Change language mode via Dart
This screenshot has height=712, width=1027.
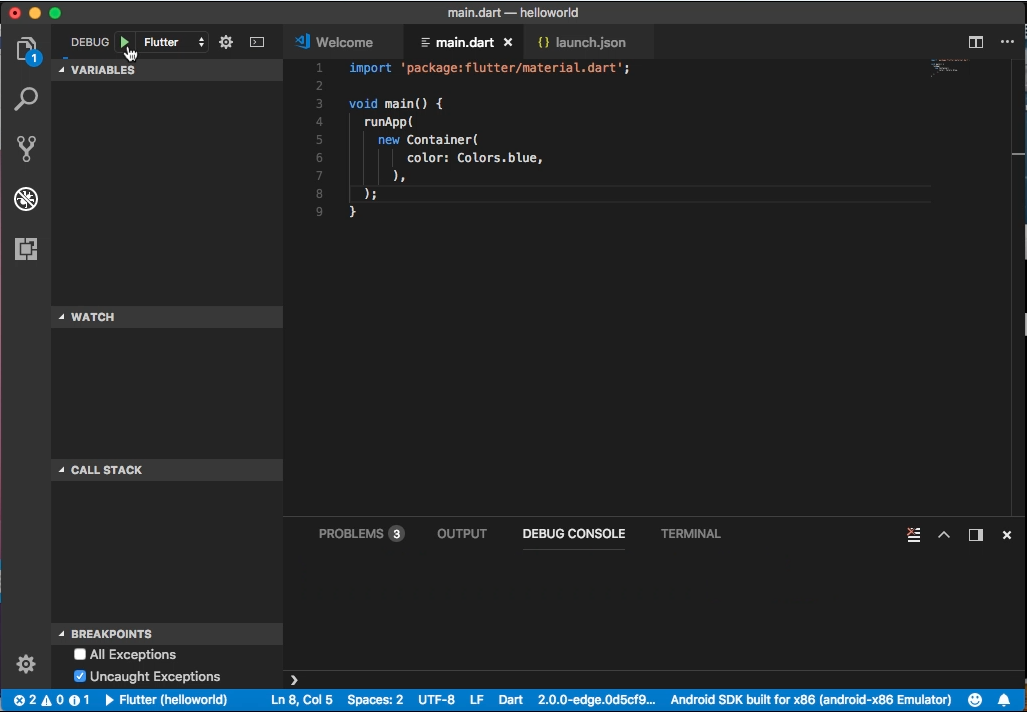click(510, 700)
